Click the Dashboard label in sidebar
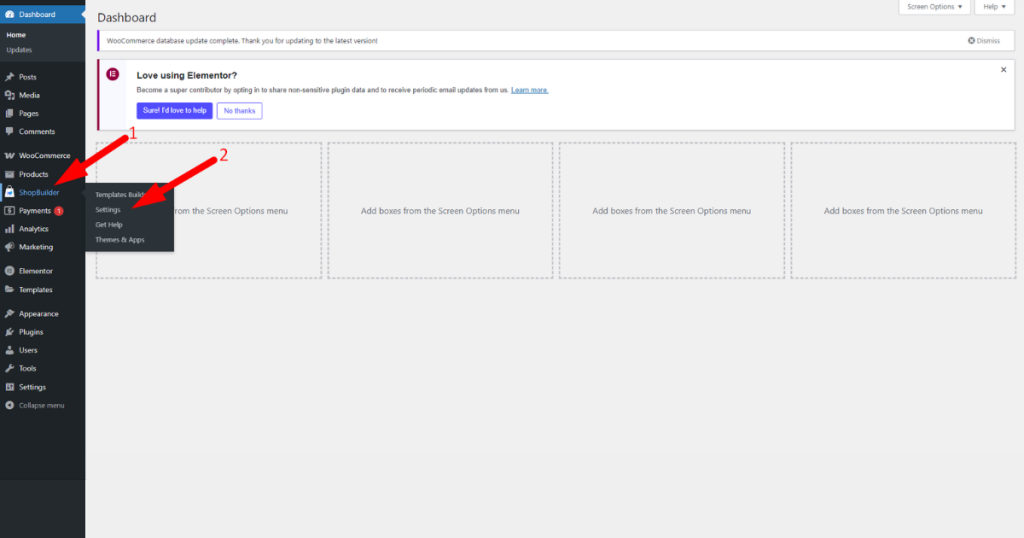1024x538 pixels. 37,14
